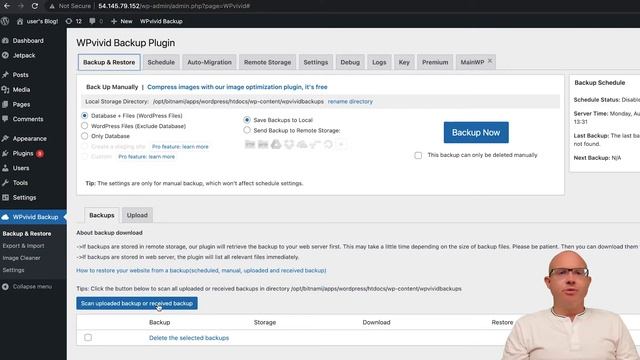Open Users in sidebar
The image size is (640, 360).
point(21,168)
